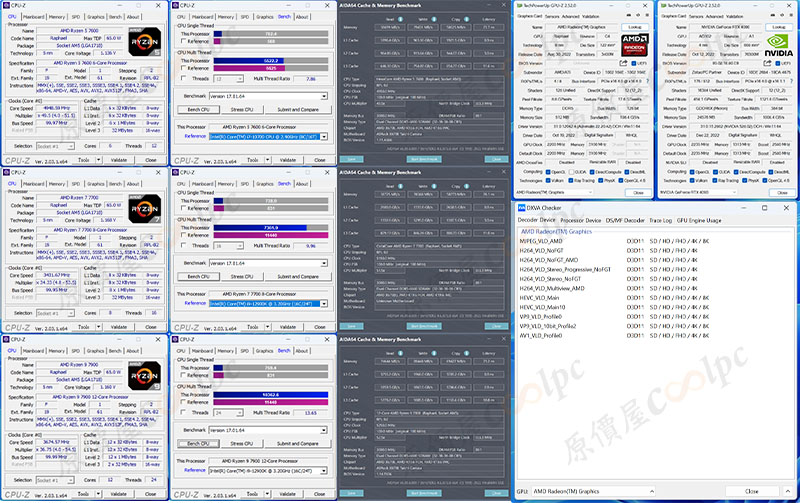Screen dimensions: 800x503
Task: Click the Lookup button in NVIDIA GPU-Z
Action: (779, 27)
